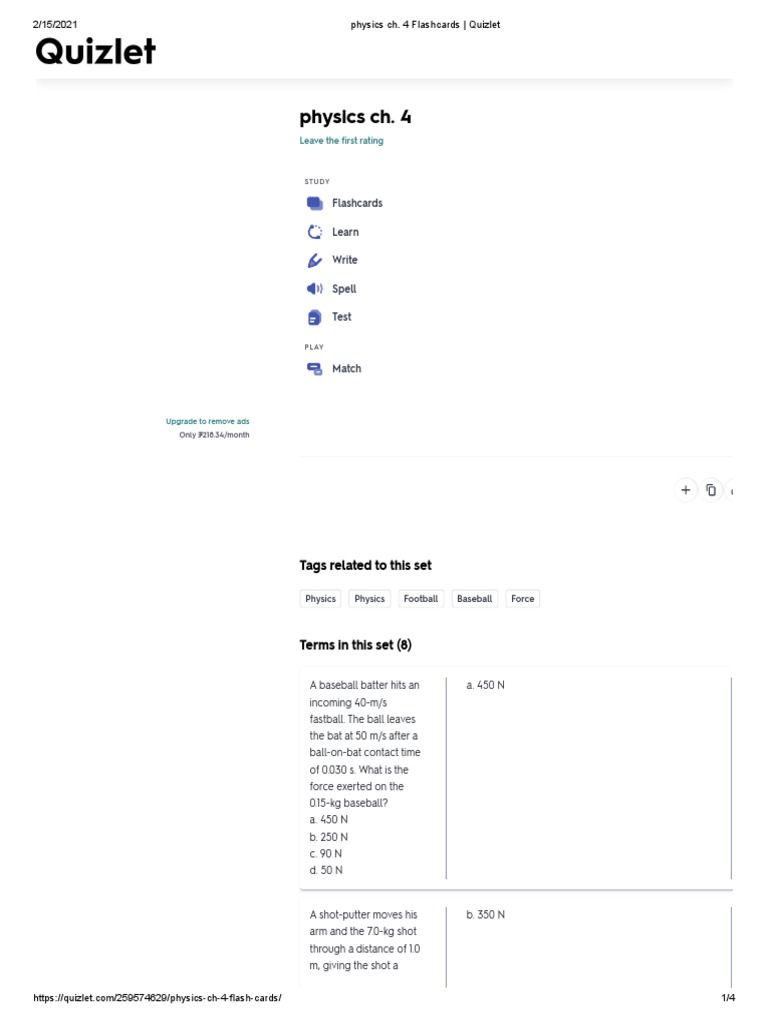Play the Match game icon
This screenshot has width=768, height=1024.
(x=315, y=369)
